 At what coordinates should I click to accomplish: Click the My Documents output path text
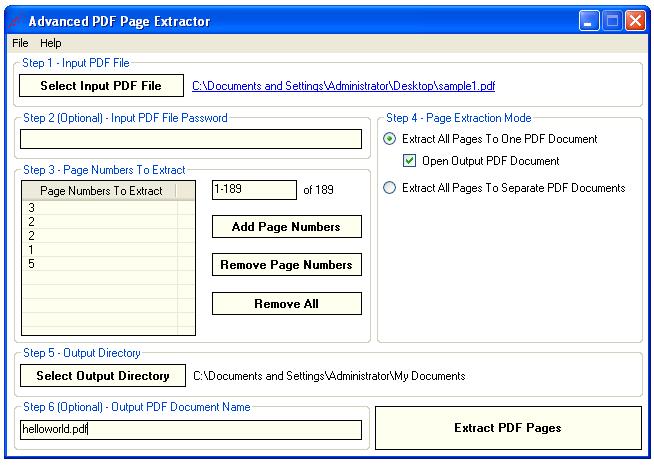[x=329, y=376]
